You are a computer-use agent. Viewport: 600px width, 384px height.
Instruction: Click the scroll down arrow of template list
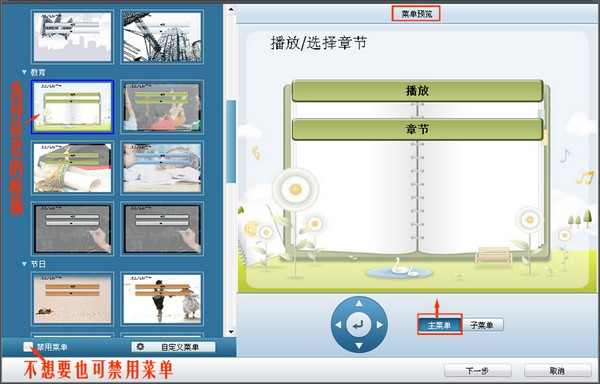click(231, 332)
